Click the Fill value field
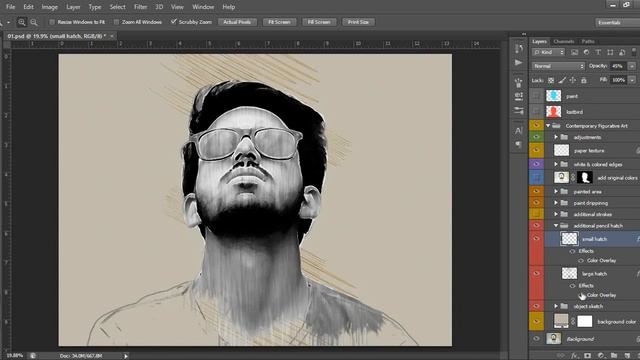640x360 pixels. [x=618, y=80]
